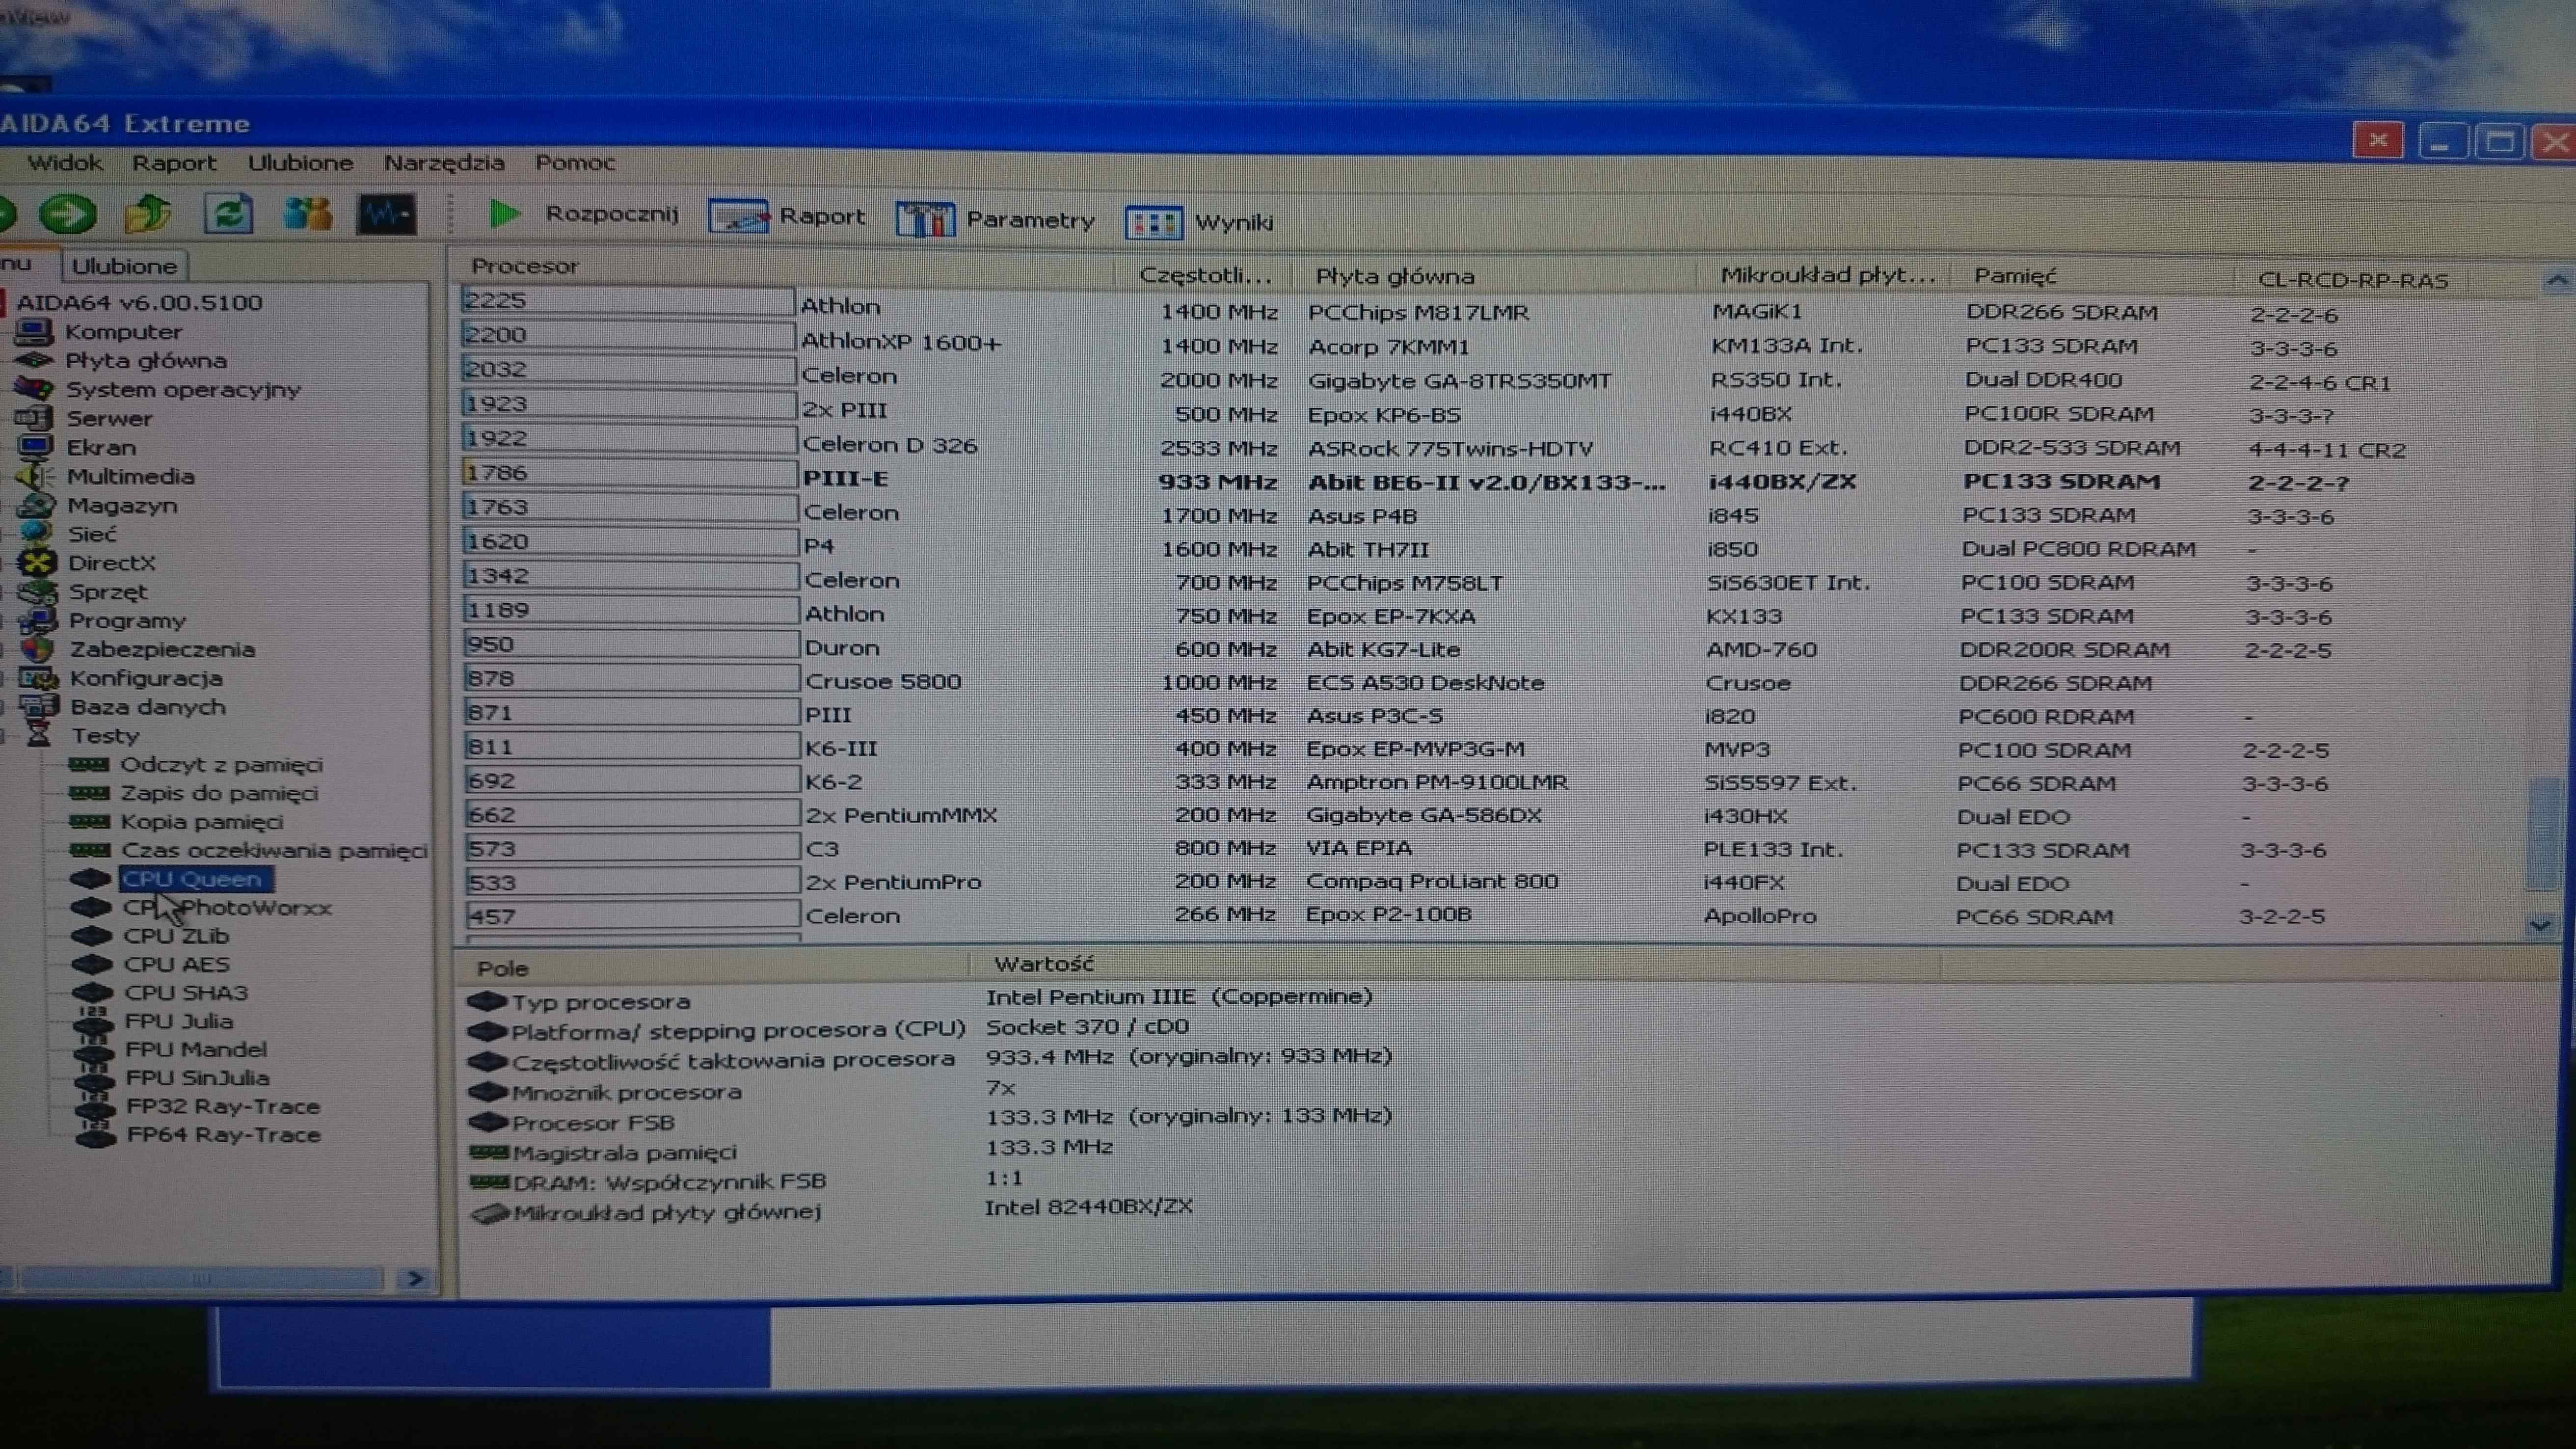Open the Ulubione menu
Image resolution: width=2576 pixels, height=1449 pixels.
click(300, 163)
